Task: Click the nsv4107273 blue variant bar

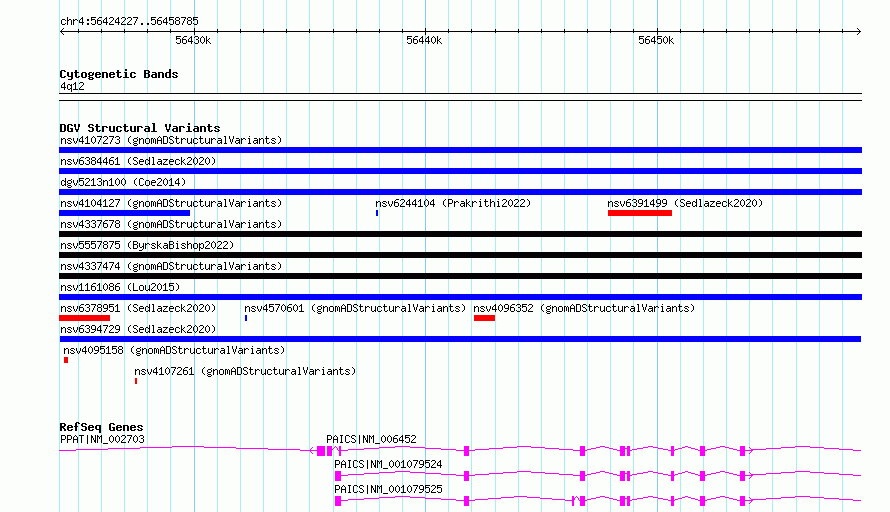Action: tap(460, 150)
